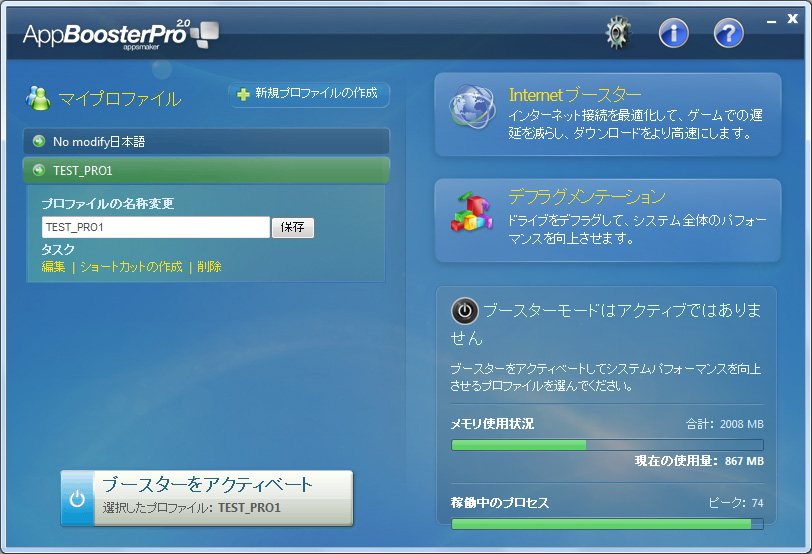Viewport: 812px width, 554px height.
Task: Click the profile name input field
Action: tap(156, 227)
